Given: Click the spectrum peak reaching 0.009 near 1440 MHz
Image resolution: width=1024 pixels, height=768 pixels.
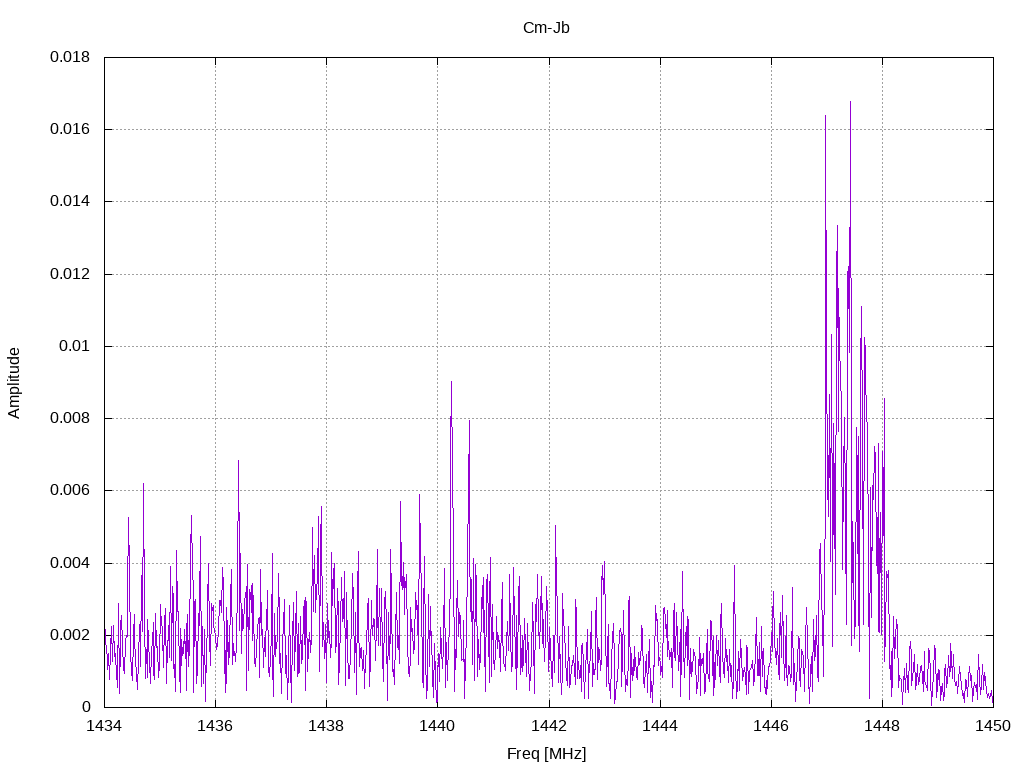Looking at the screenshot, I should pyautogui.click(x=451, y=383).
